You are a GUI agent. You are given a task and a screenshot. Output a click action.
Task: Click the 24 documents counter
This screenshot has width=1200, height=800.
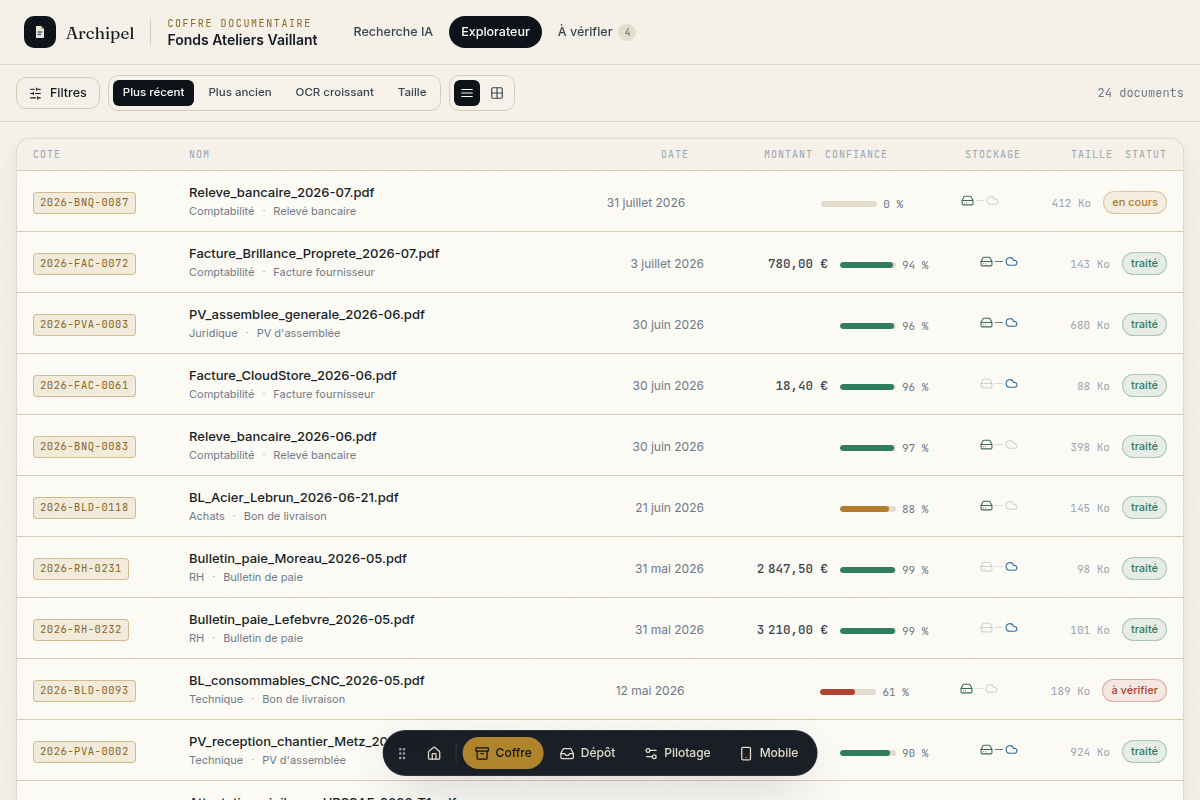(1140, 93)
